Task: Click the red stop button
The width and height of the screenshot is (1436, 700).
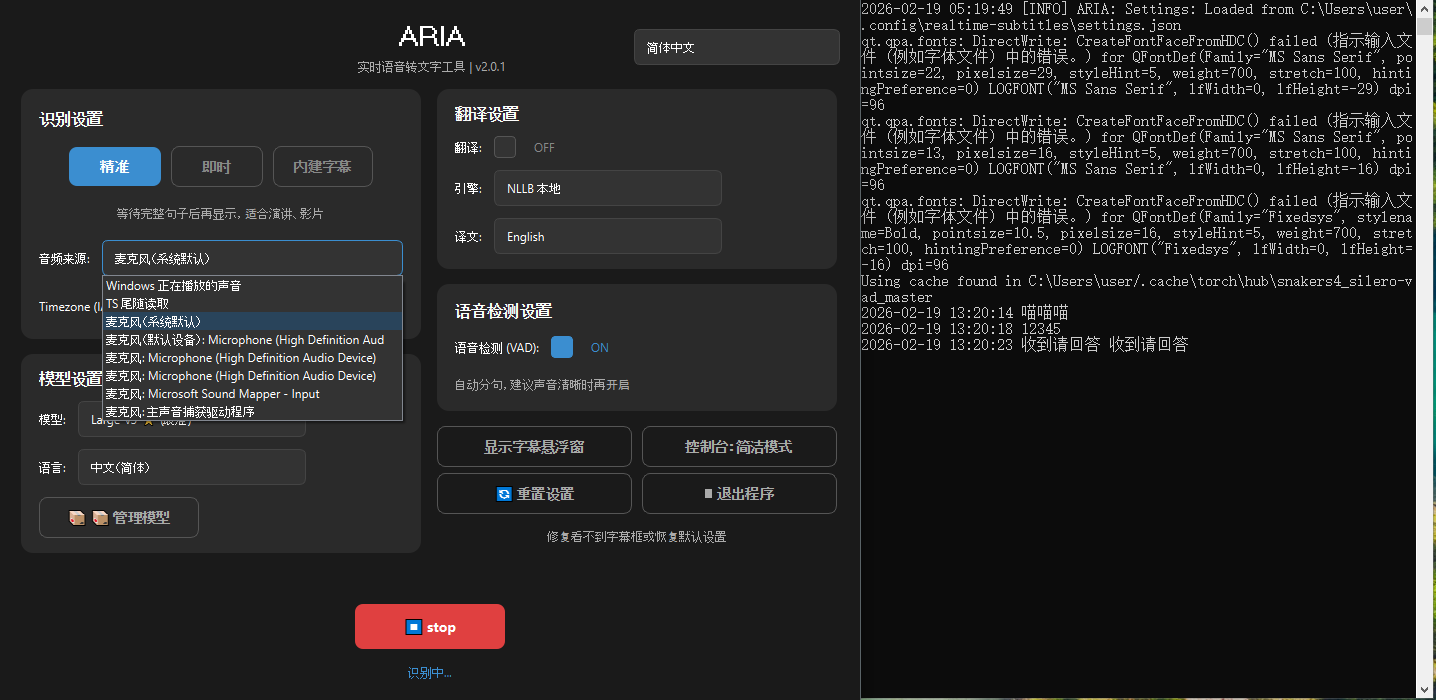Action: tap(430, 627)
